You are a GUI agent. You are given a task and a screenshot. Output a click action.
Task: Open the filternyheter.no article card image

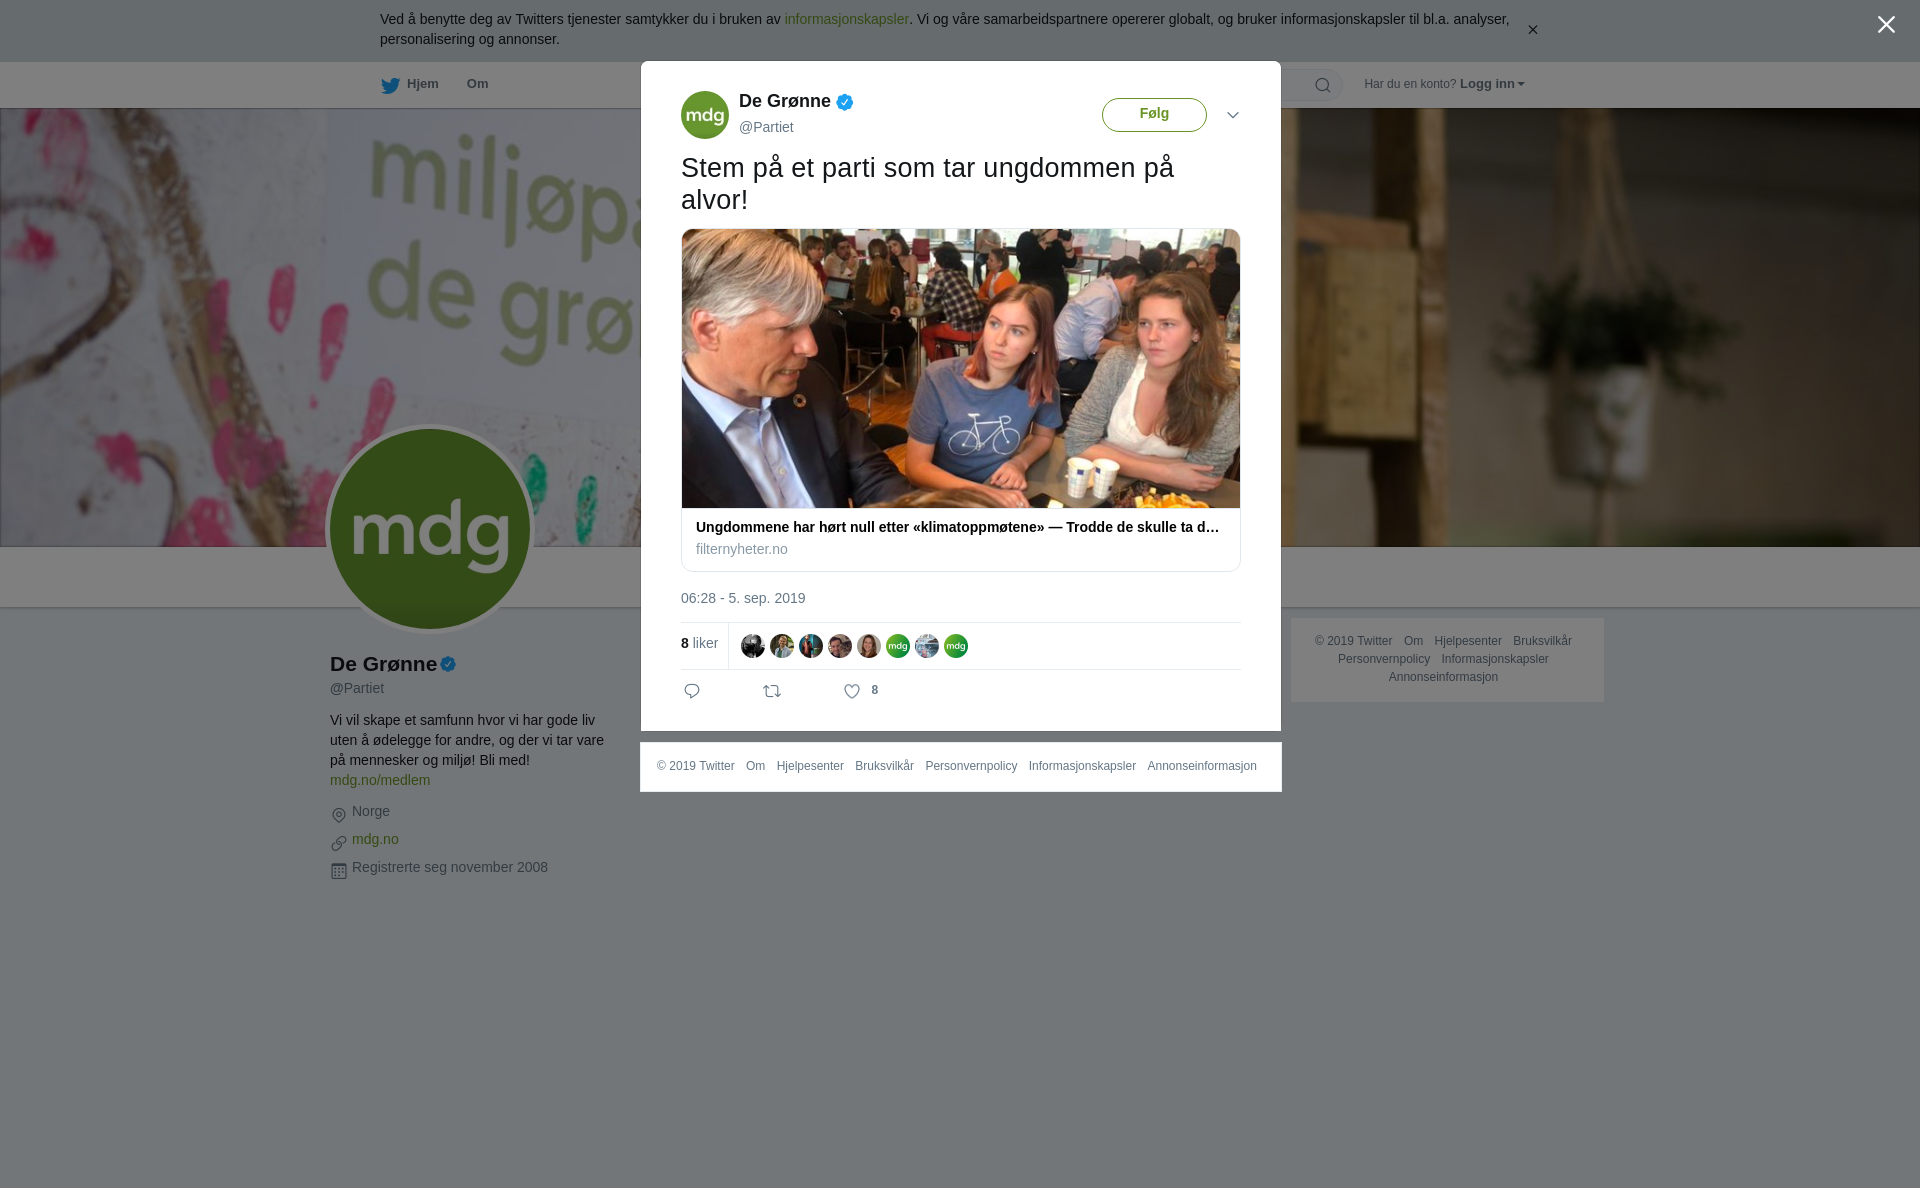pos(961,368)
